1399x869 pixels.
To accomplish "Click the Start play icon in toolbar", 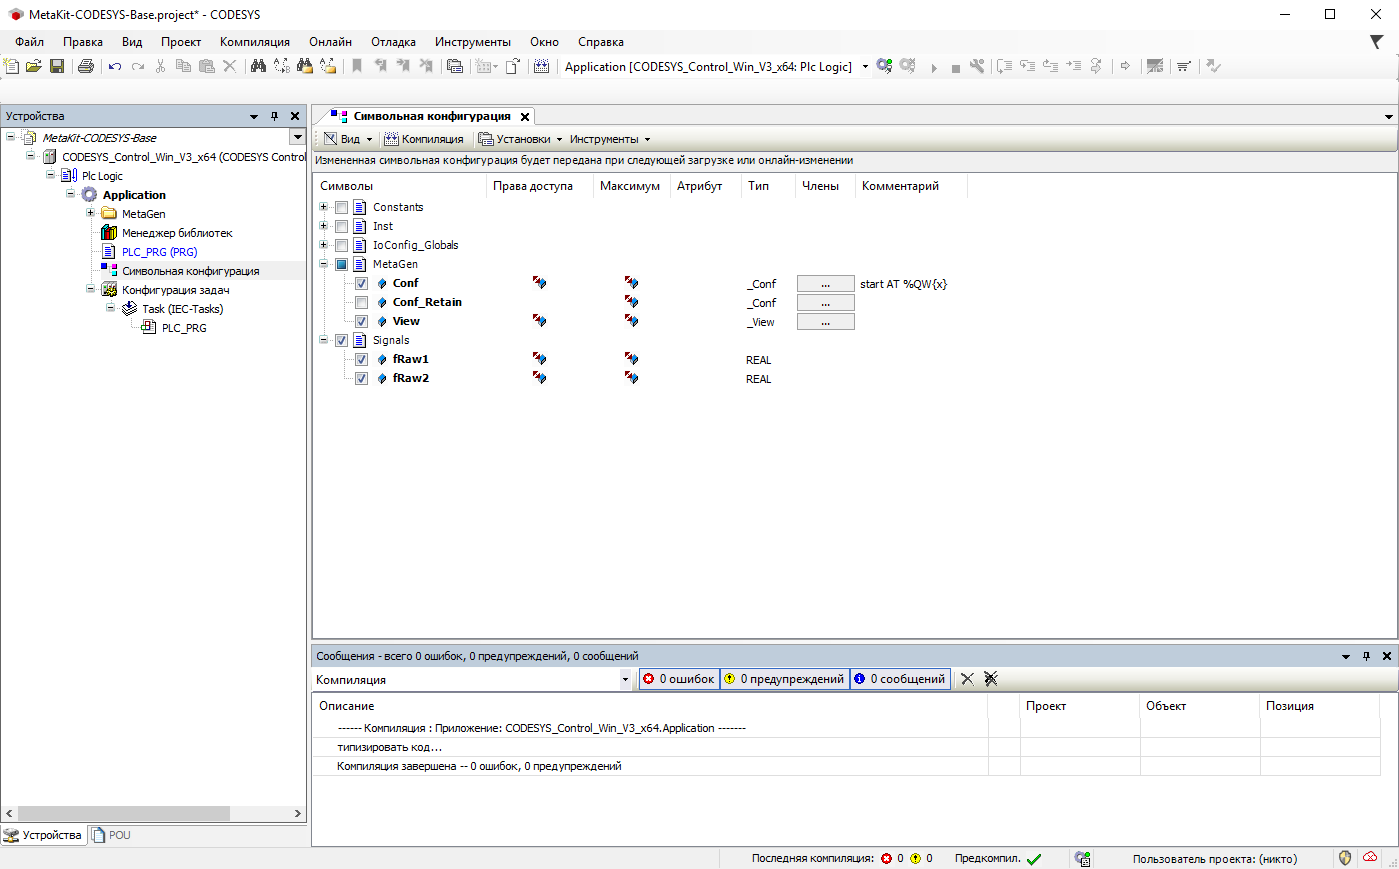I will [x=934, y=67].
